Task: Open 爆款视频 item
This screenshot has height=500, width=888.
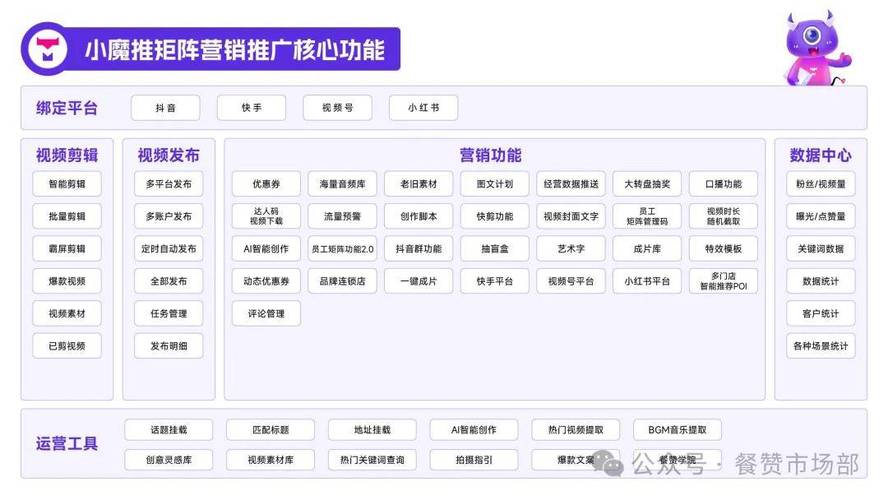Action: pyautogui.click(x=67, y=281)
